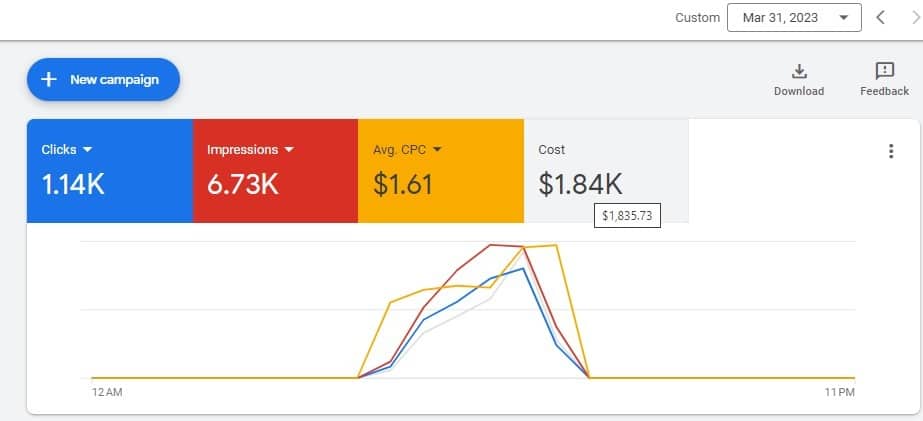Click the Feedback label text
The image size is (923, 421).
884,91
